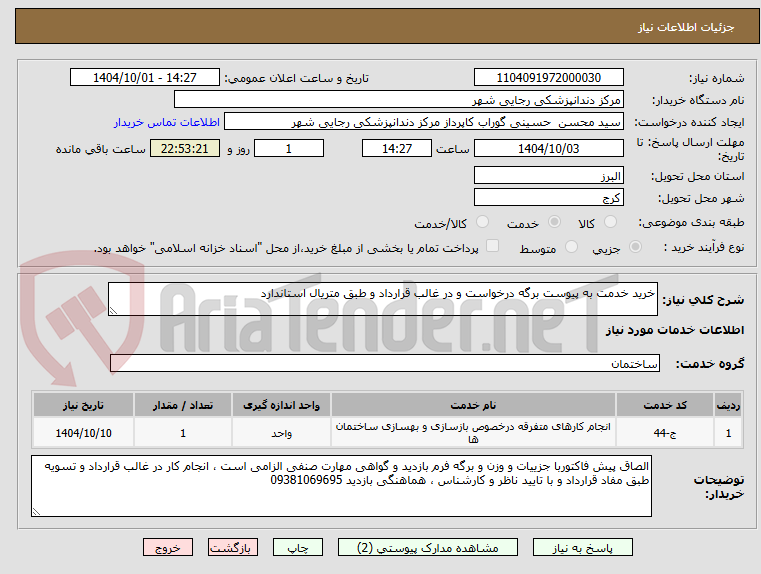Click the resize handle of توضیحات خریدار box
The width and height of the screenshot is (761, 574).
tap(36, 511)
